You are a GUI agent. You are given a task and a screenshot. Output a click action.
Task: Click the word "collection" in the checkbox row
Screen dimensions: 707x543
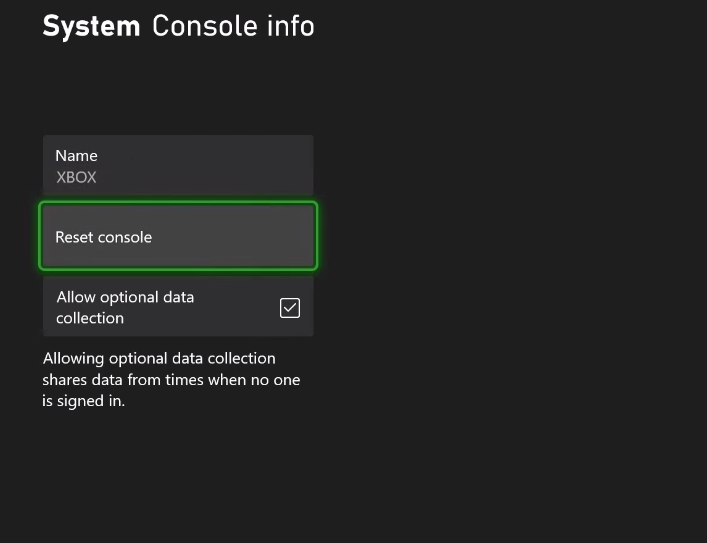tap(90, 318)
